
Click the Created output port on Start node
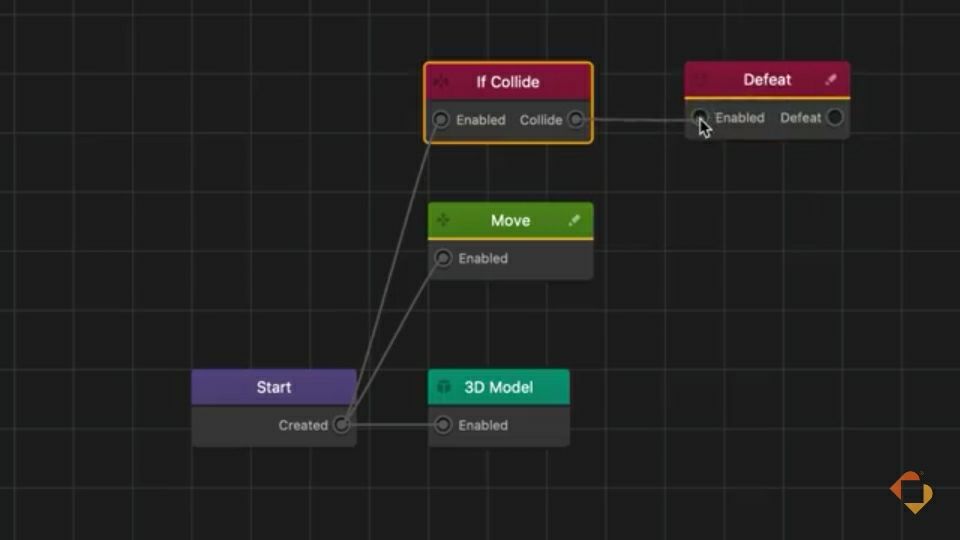tap(342, 425)
